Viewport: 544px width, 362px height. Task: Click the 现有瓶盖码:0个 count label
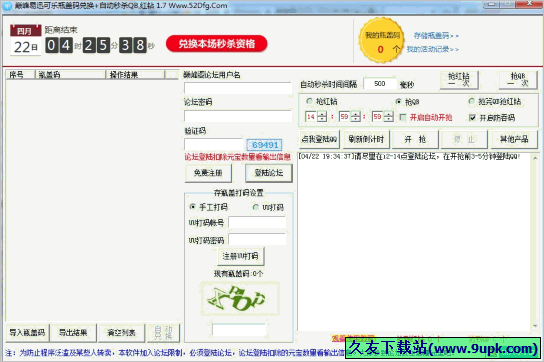click(x=239, y=273)
